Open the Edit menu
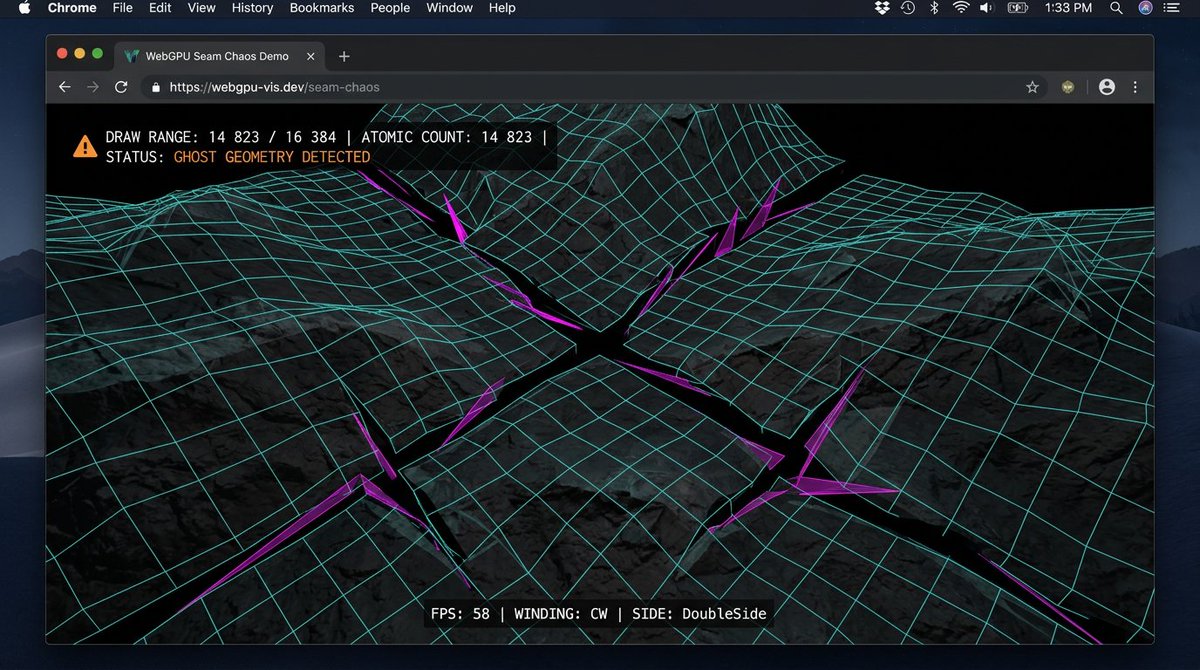Viewport: 1200px width, 670px height. (x=160, y=8)
